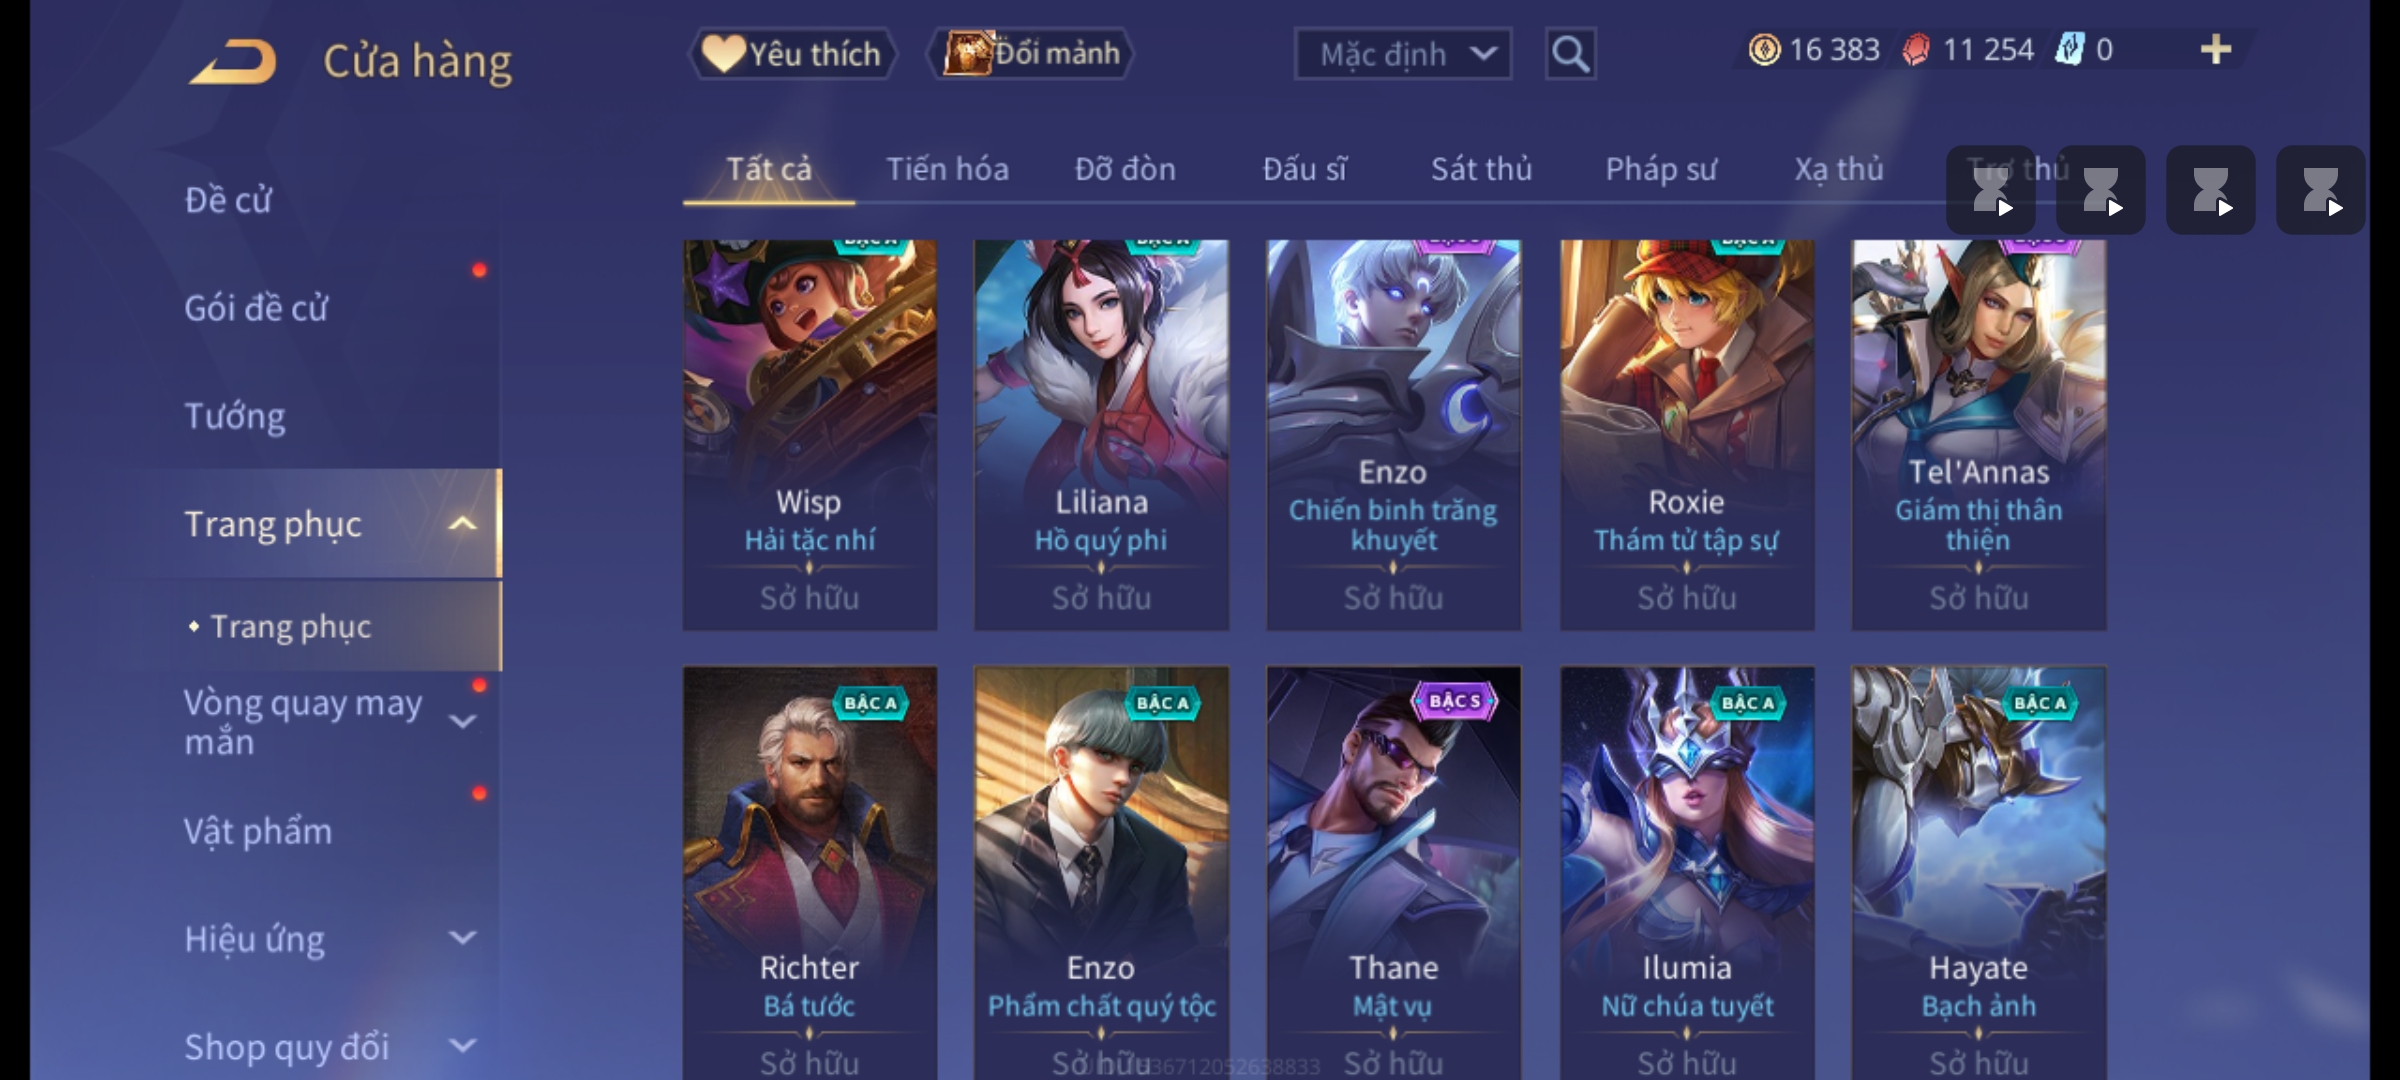Screen dimensions: 2400x1080
Task: Expand the Hiệu ứng sidebar section
Action: point(462,938)
